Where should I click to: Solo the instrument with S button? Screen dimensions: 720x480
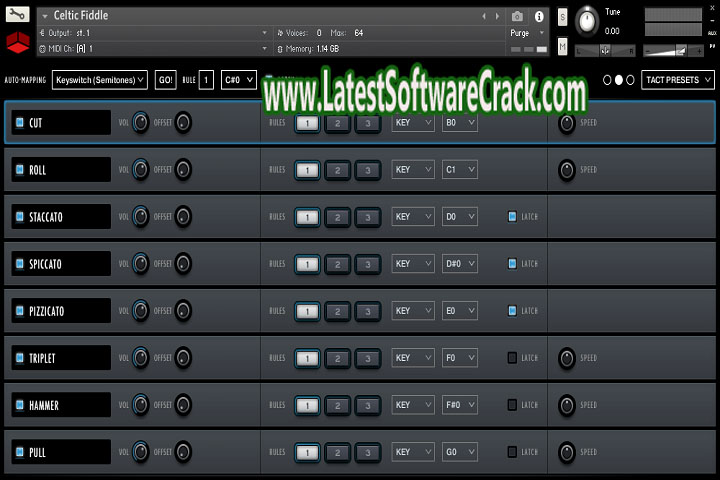pyautogui.click(x=562, y=17)
